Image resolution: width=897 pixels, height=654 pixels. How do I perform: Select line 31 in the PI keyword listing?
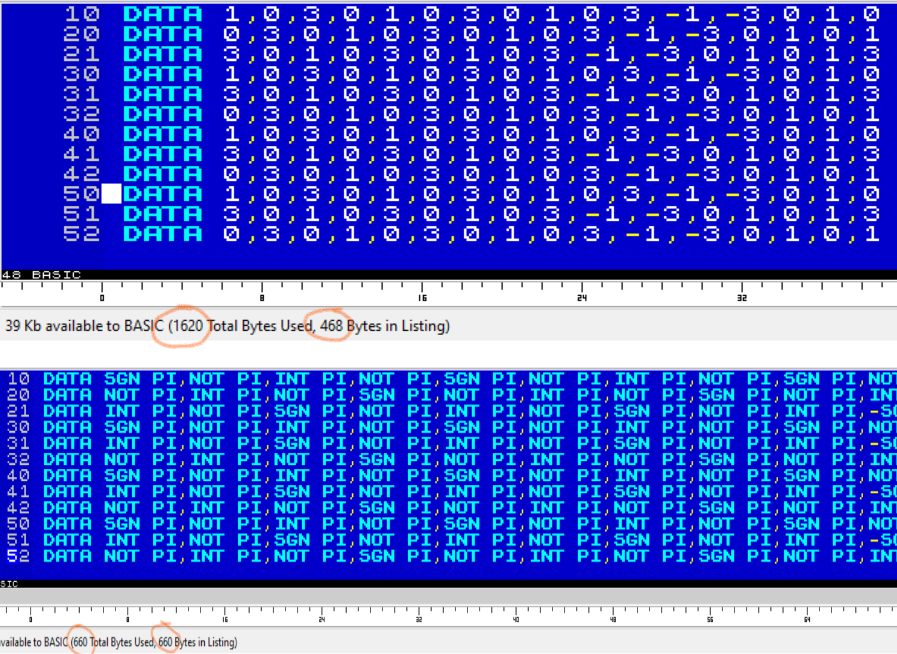click(451, 443)
